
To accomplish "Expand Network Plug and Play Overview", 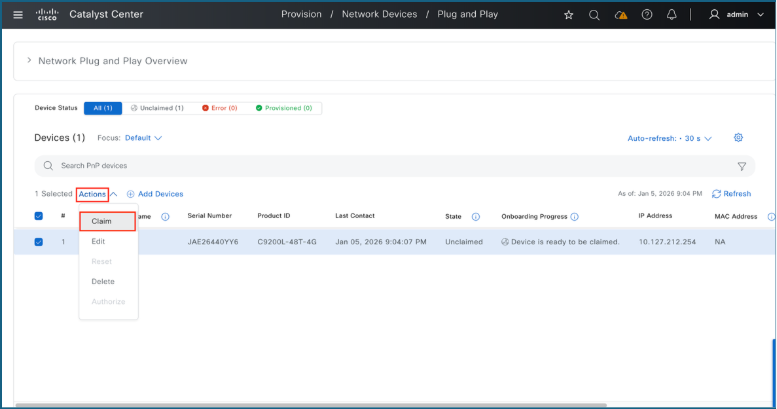I will [29, 60].
